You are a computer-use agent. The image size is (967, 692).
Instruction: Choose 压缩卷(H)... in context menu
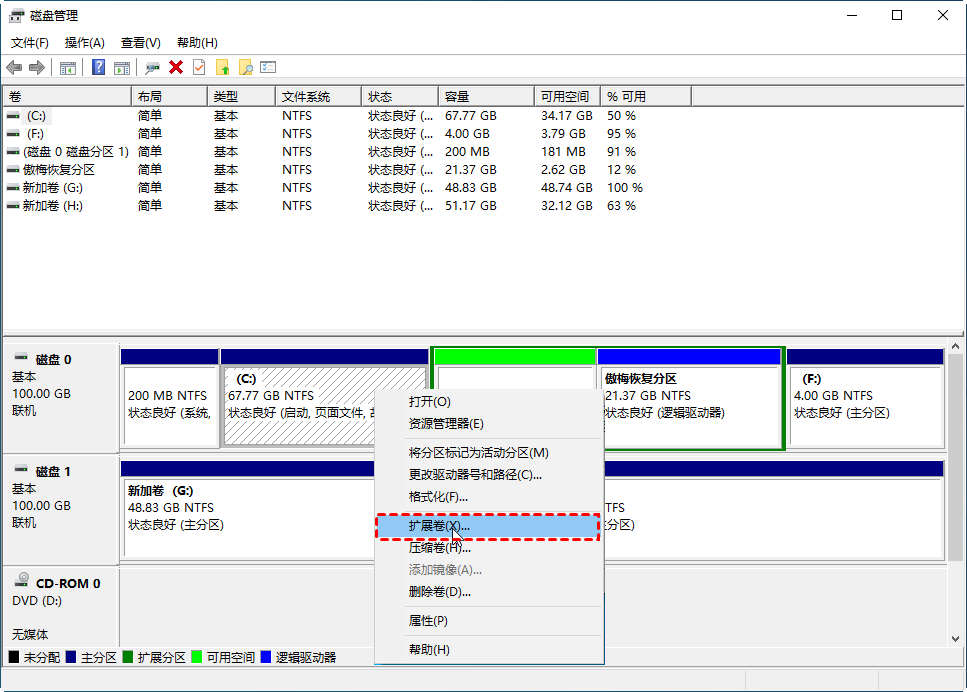pos(489,548)
